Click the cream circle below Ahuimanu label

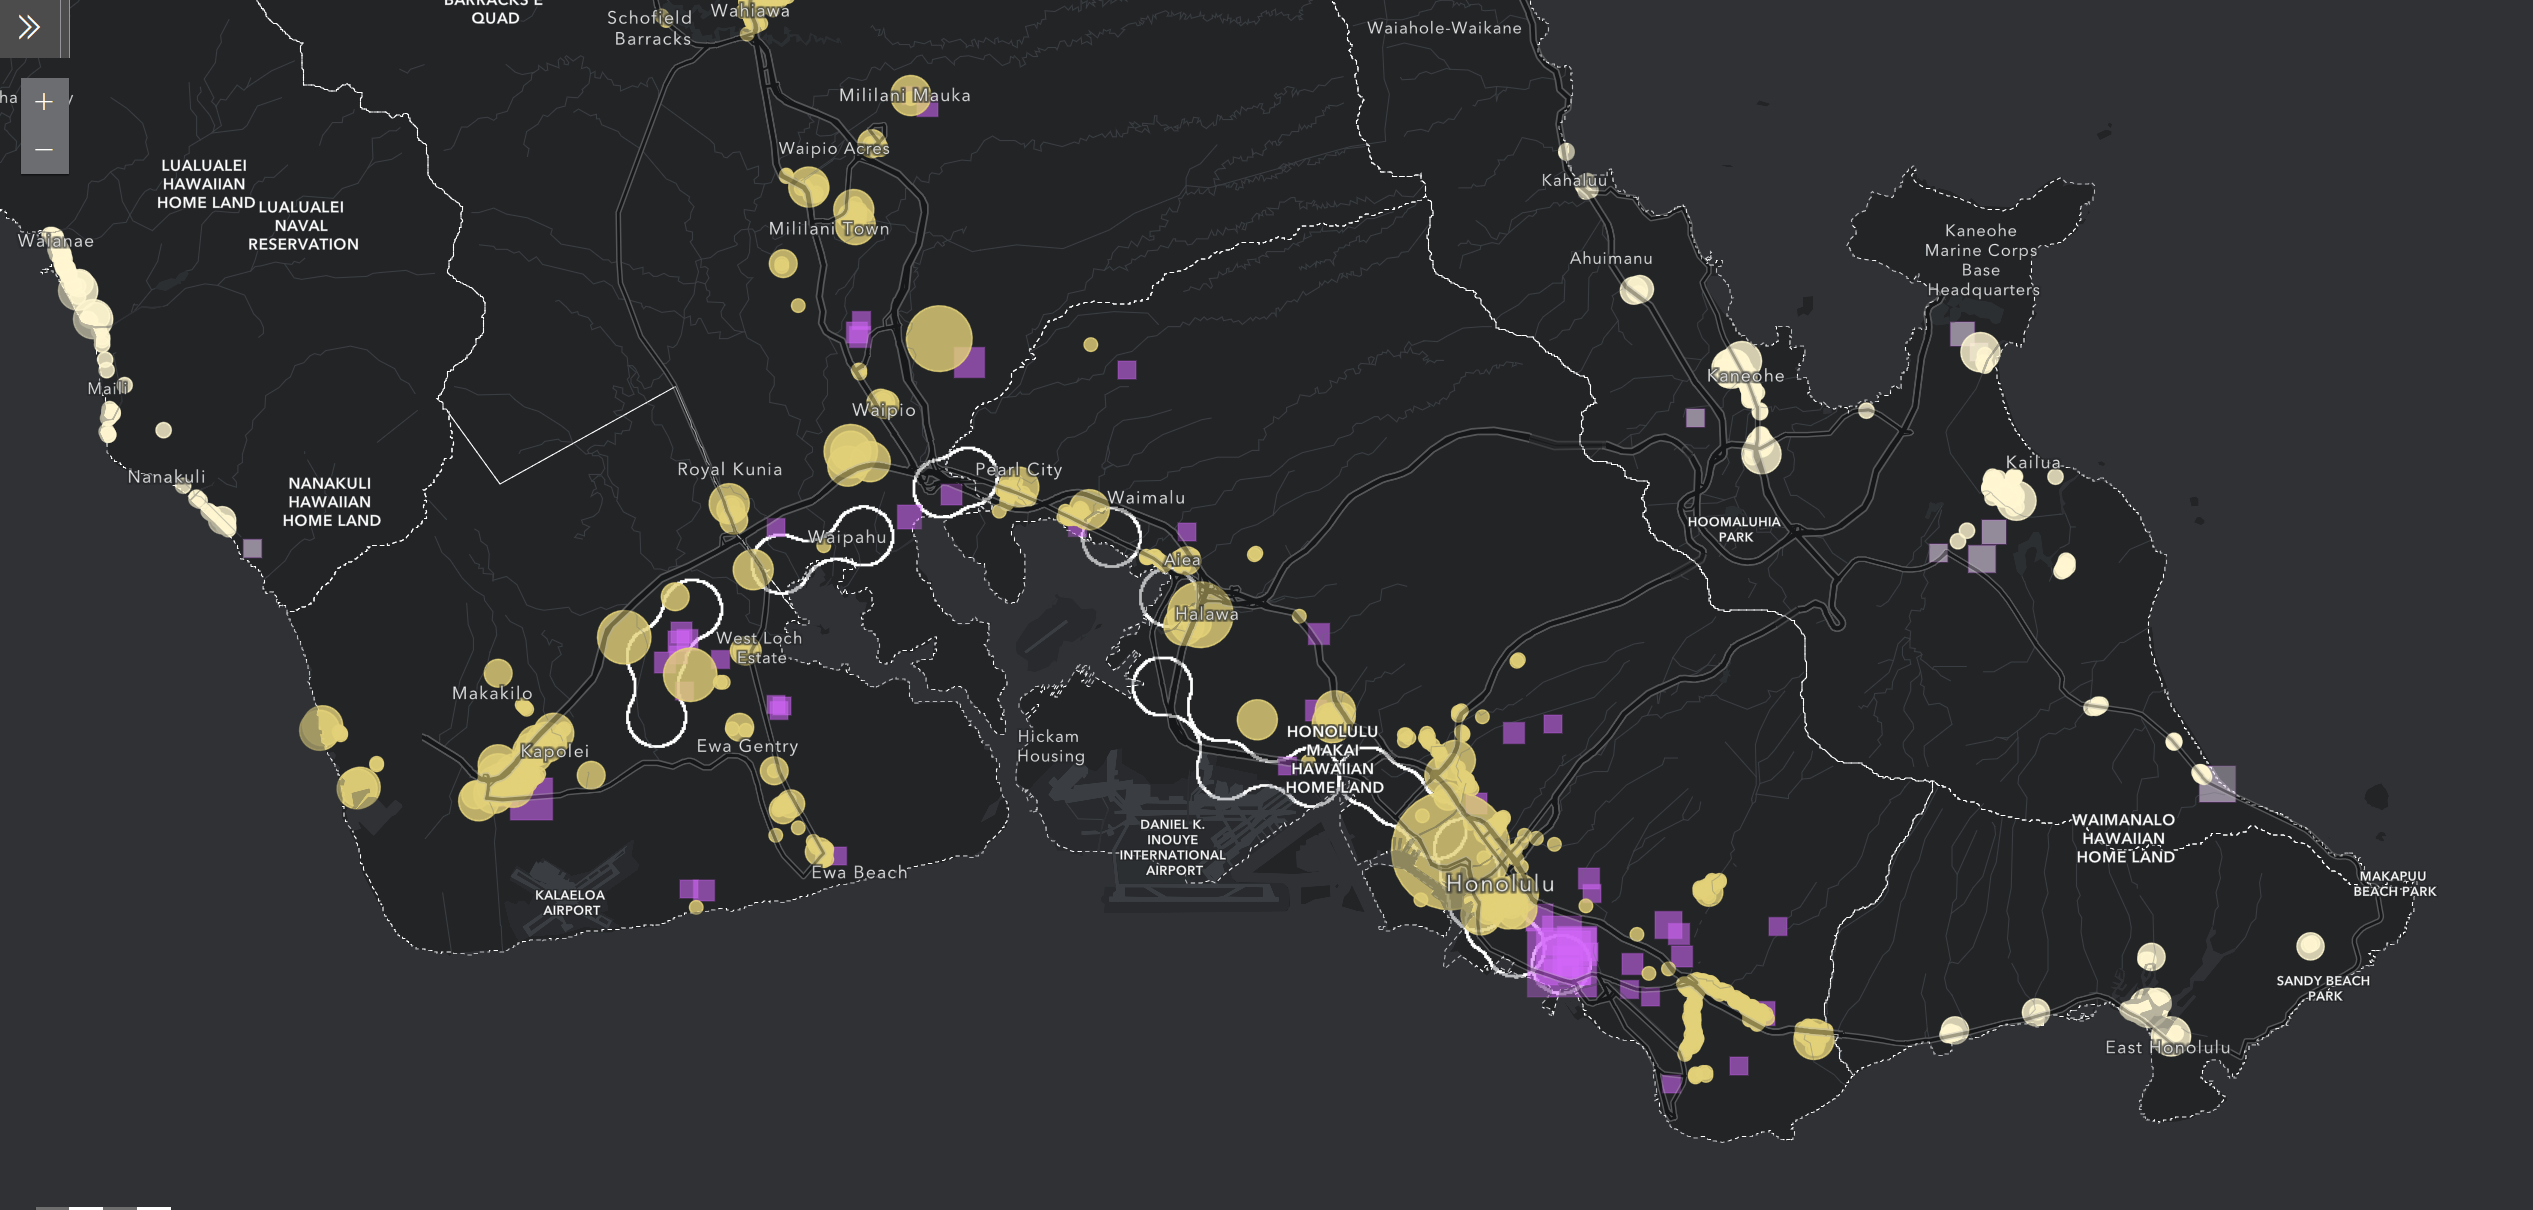1636,290
